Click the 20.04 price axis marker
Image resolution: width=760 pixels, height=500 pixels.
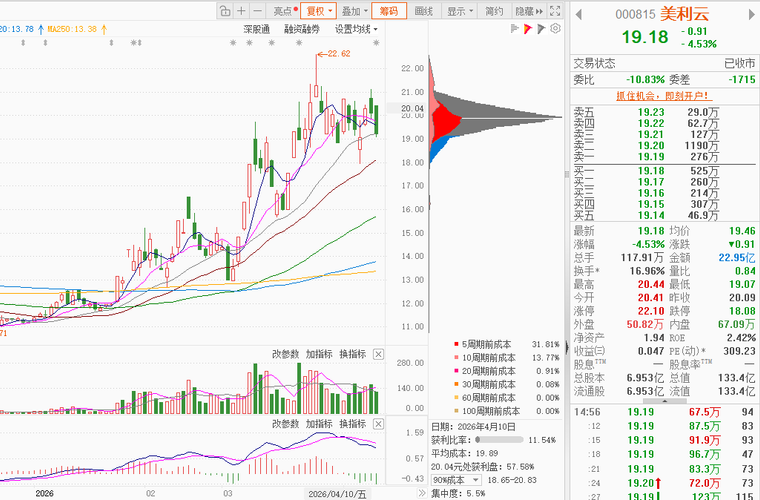point(412,109)
